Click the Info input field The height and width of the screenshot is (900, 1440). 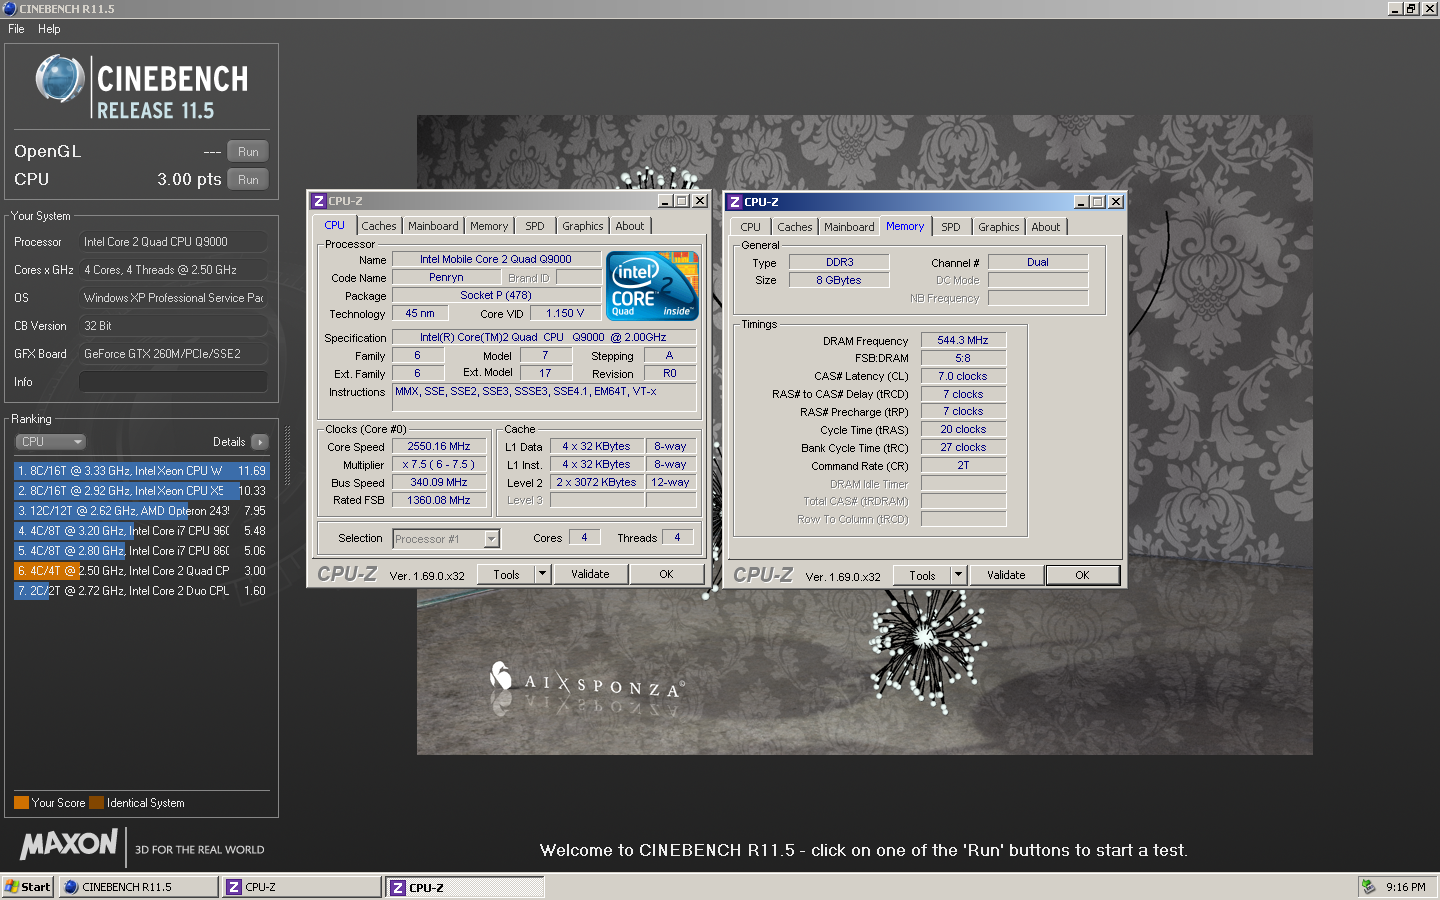click(173, 382)
